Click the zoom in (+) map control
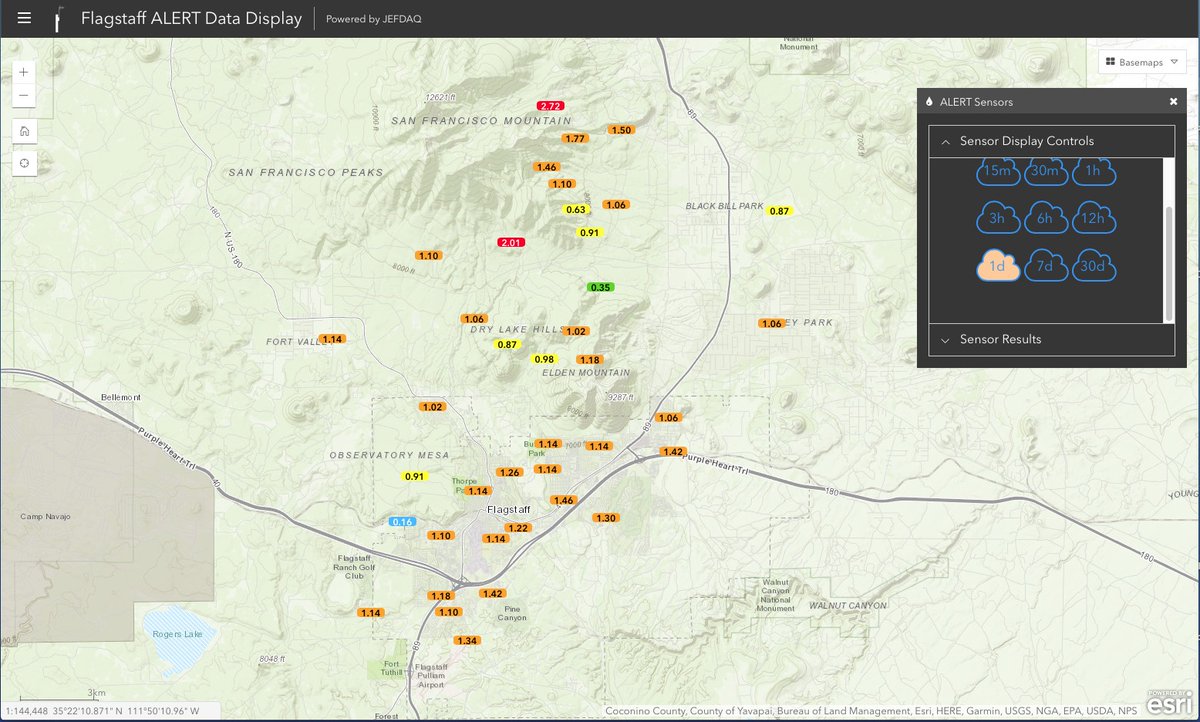This screenshot has width=1200, height=722. click(23, 72)
